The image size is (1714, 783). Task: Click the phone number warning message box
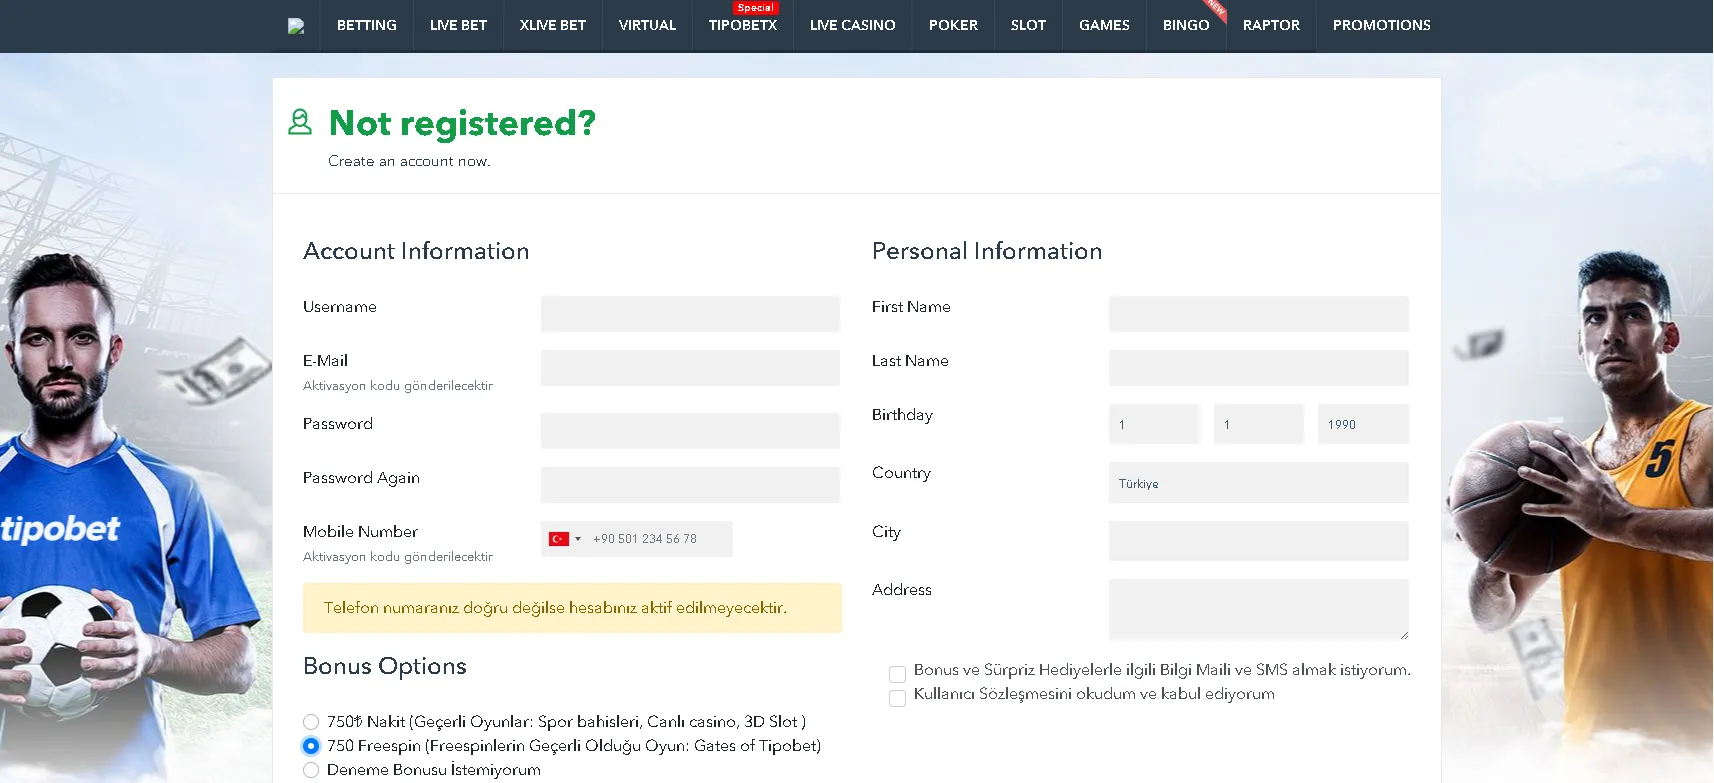pyautogui.click(x=572, y=608)
